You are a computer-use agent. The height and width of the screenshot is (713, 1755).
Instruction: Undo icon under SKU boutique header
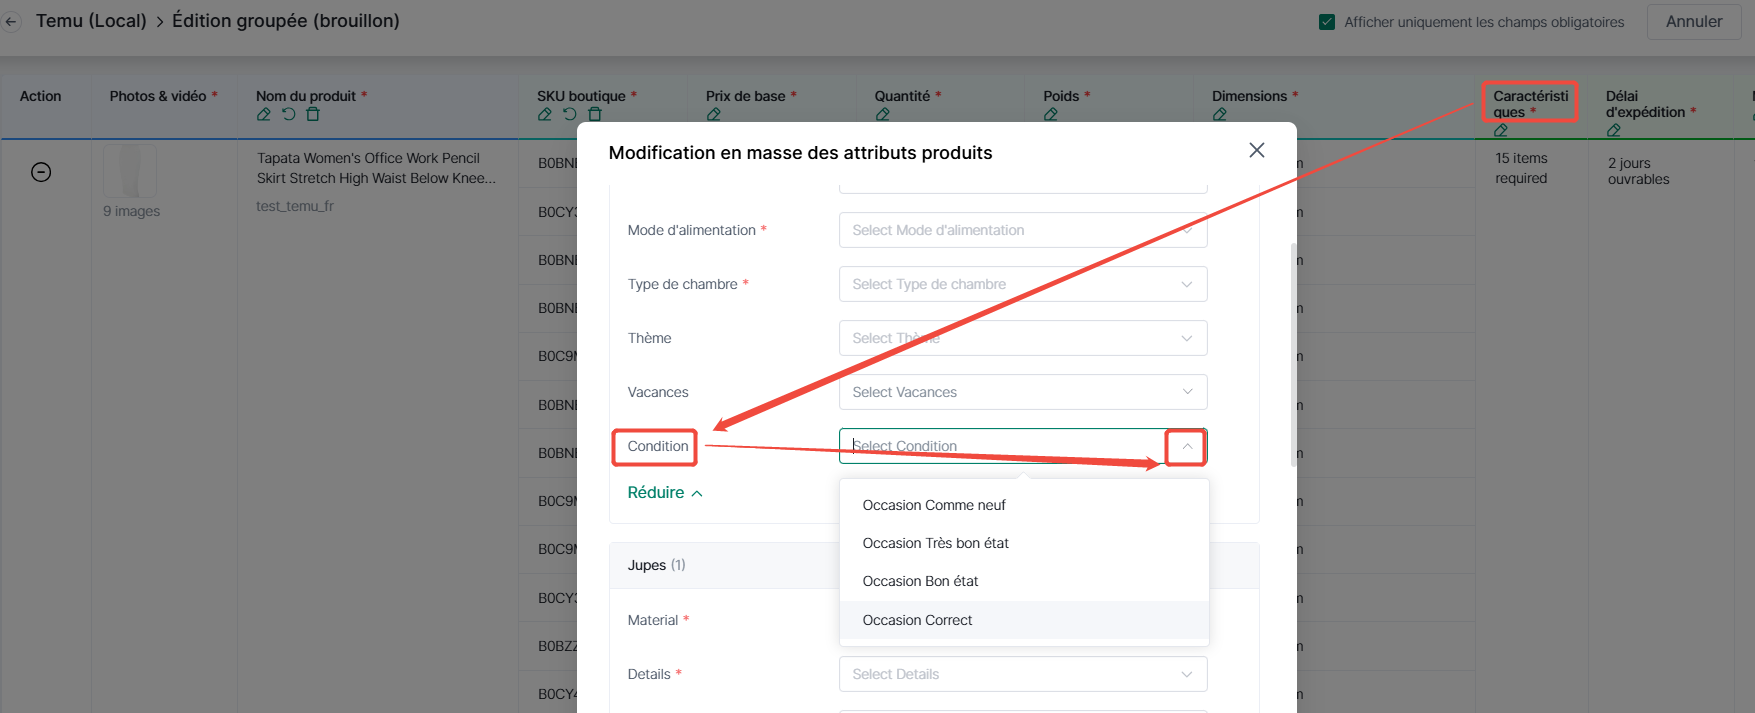tap(569, 114)
